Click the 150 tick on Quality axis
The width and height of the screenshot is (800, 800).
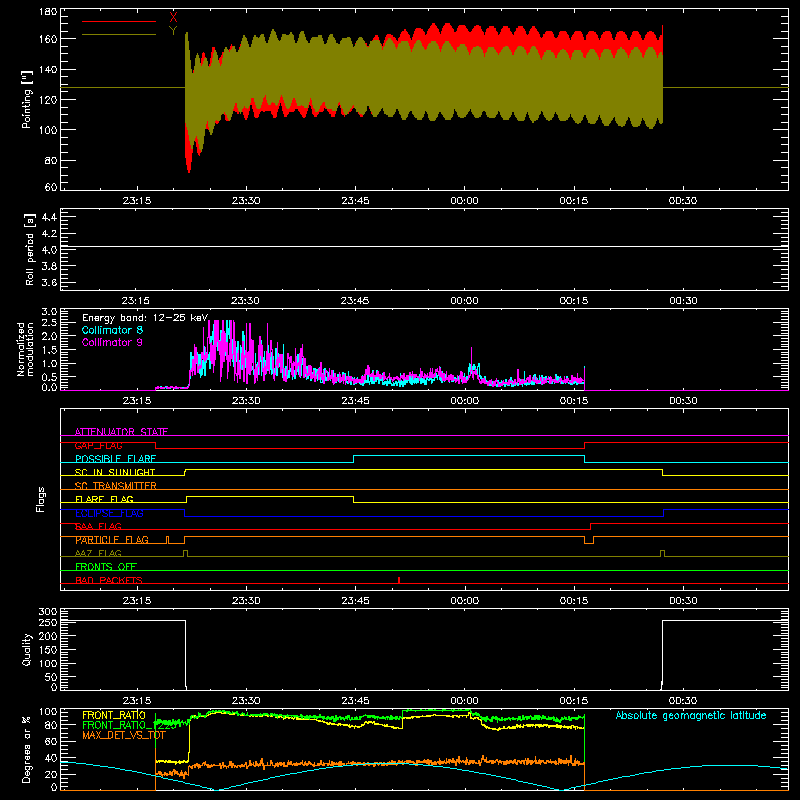48,650
